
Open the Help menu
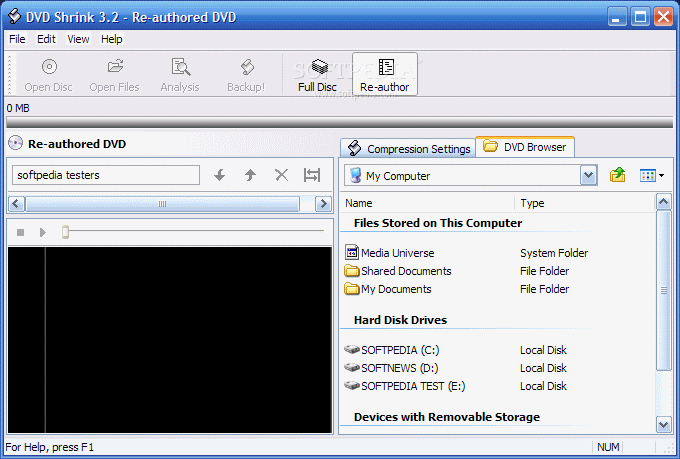[112, 39]
